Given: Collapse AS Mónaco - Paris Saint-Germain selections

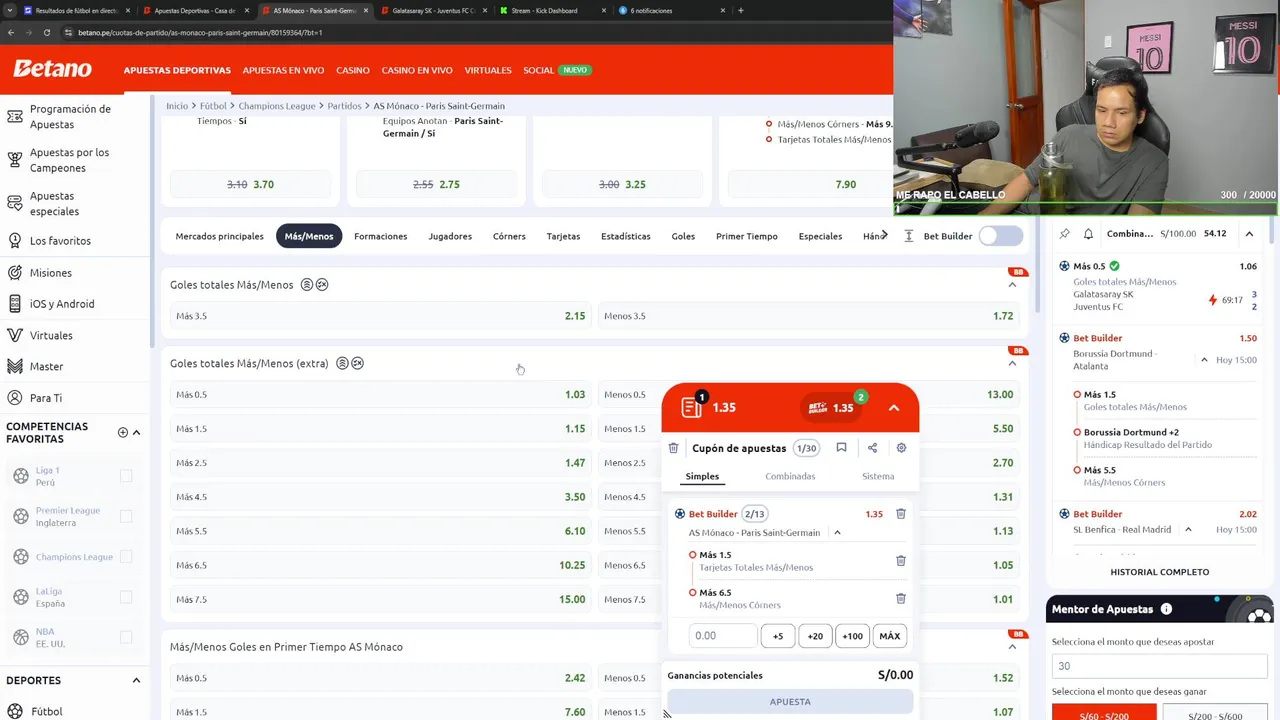Looking at the screenshot, I should click(x=837, y=533).
